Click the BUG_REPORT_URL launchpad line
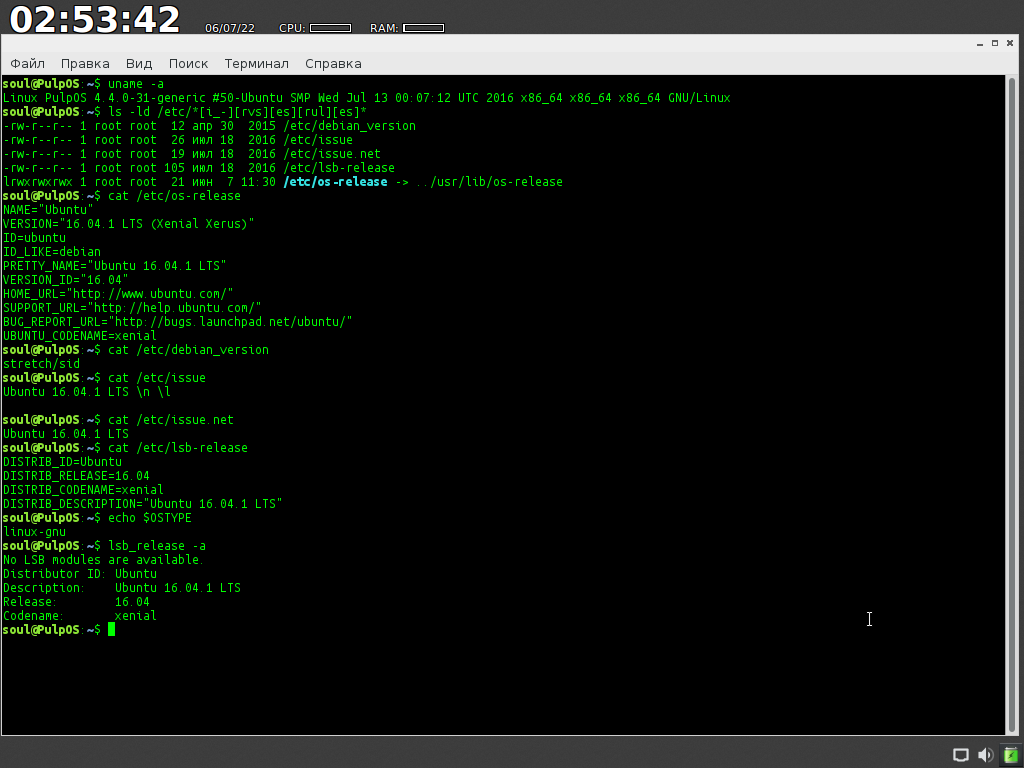1024x768 pixels. [178, 321]
